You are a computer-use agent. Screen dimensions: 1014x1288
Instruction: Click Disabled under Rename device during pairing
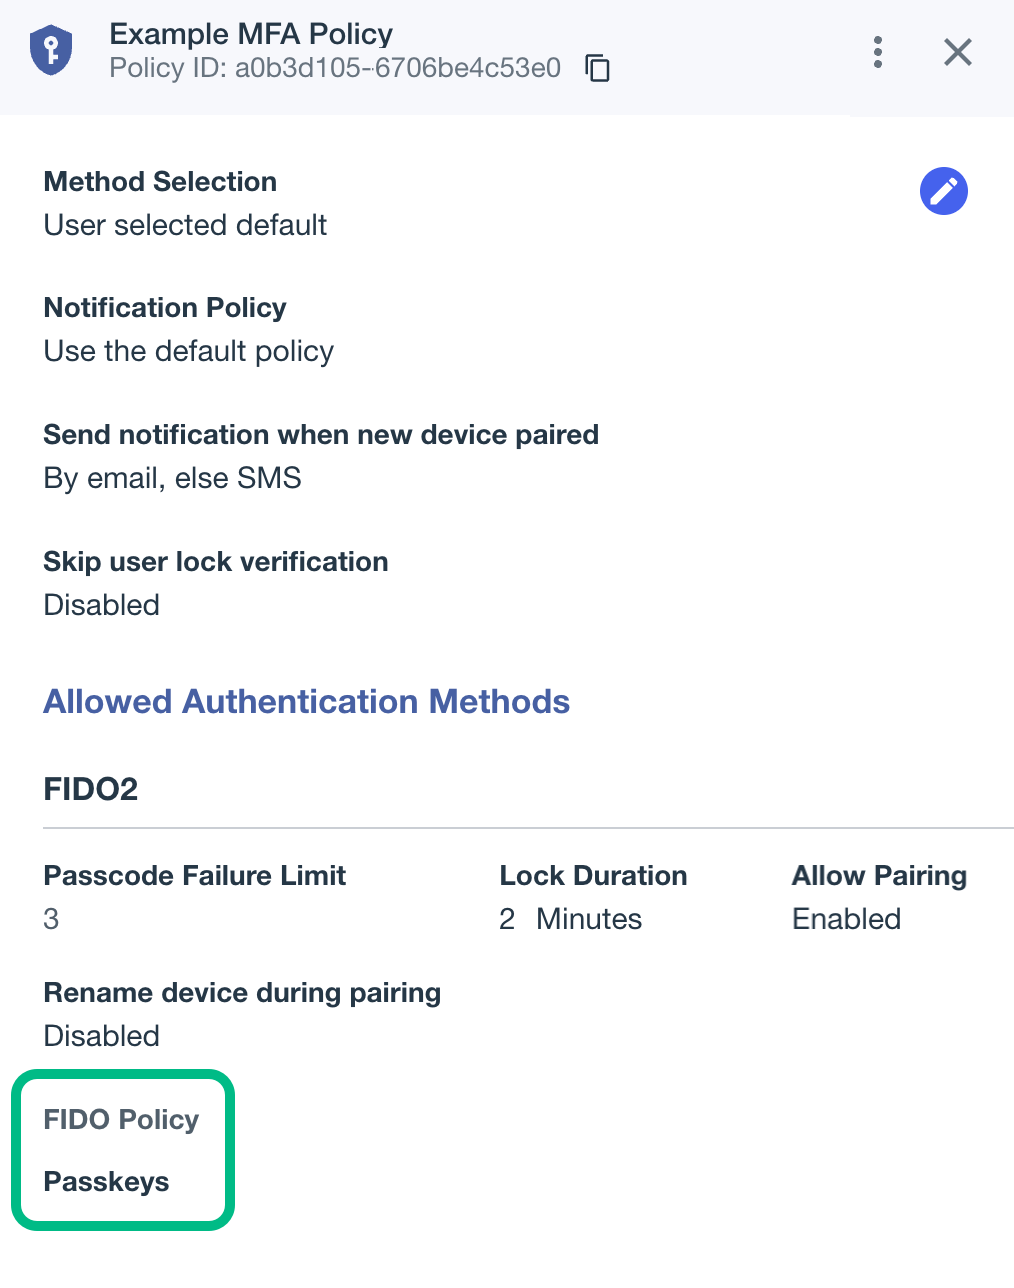(x=101, y=1036)
